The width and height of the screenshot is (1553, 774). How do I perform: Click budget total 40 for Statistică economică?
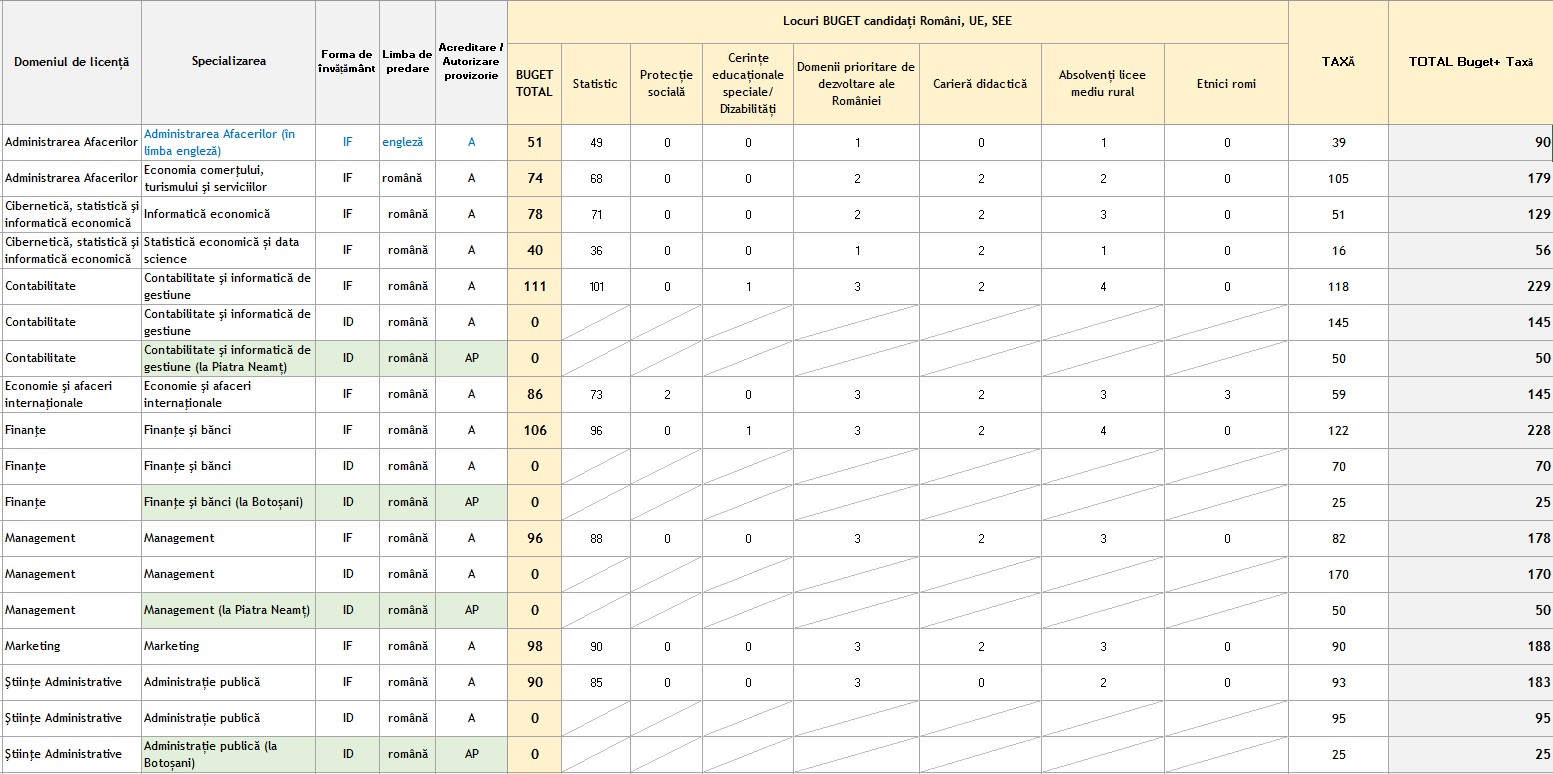(x=534, y=250)
